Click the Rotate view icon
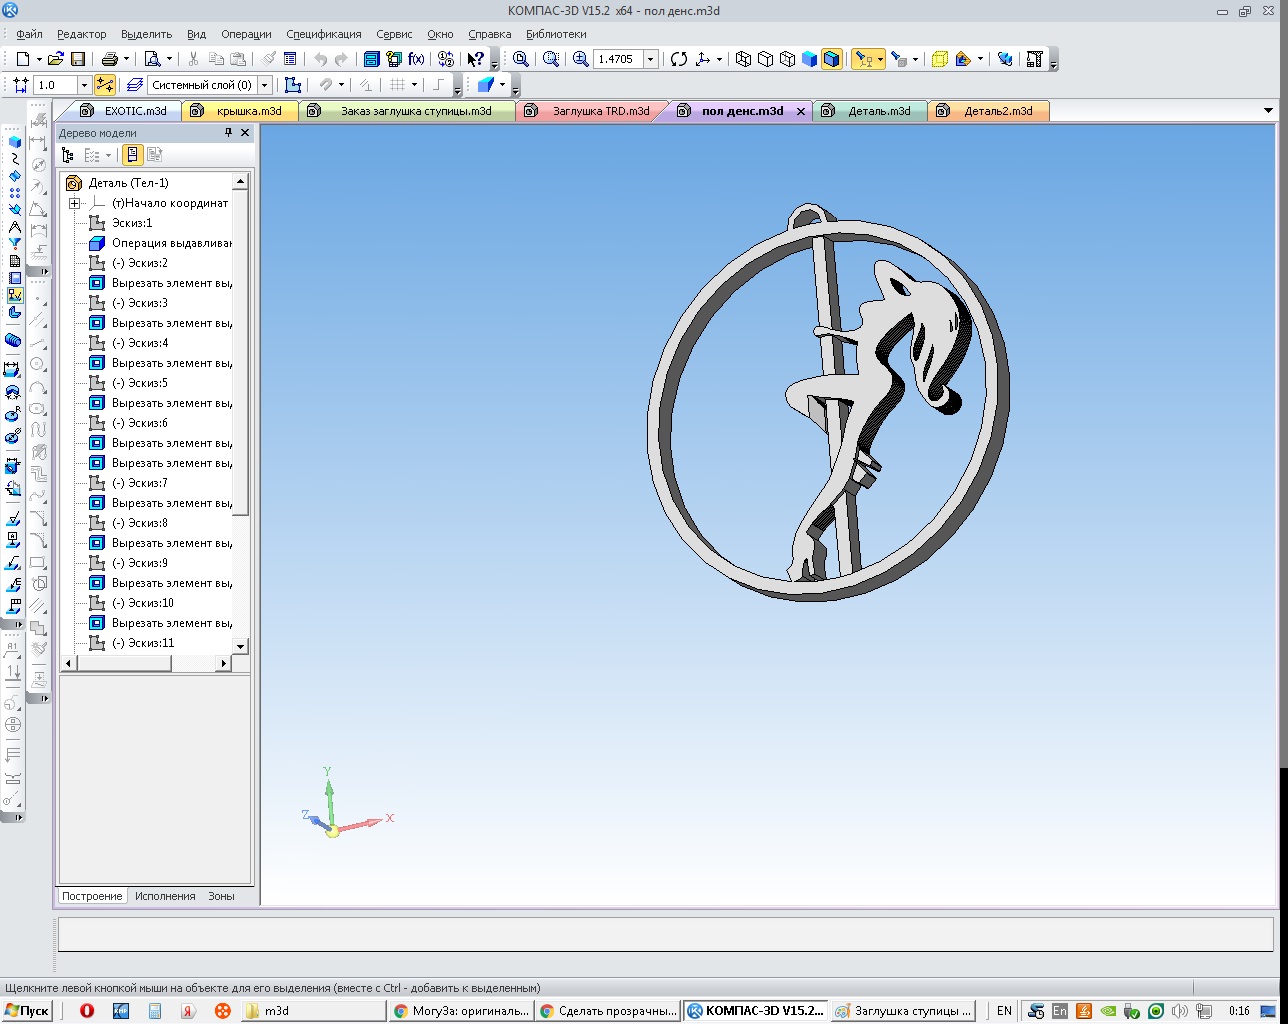The width and height of the screenshot is (1288, 1032). tap(679, 59)
